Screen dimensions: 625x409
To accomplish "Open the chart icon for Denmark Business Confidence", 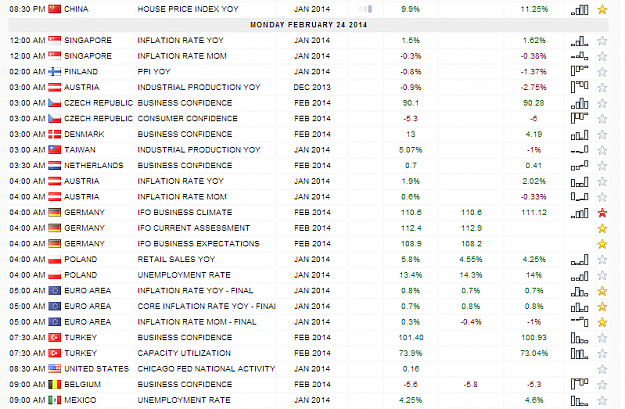I will tap(579, 135).
